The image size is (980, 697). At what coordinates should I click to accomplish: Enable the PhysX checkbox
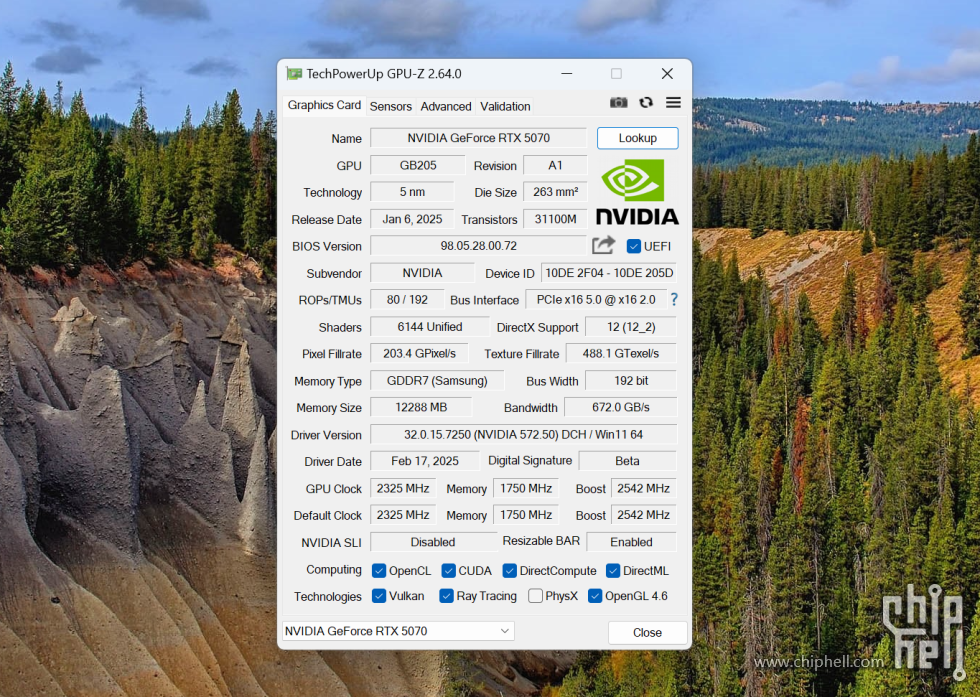[535, 596]
